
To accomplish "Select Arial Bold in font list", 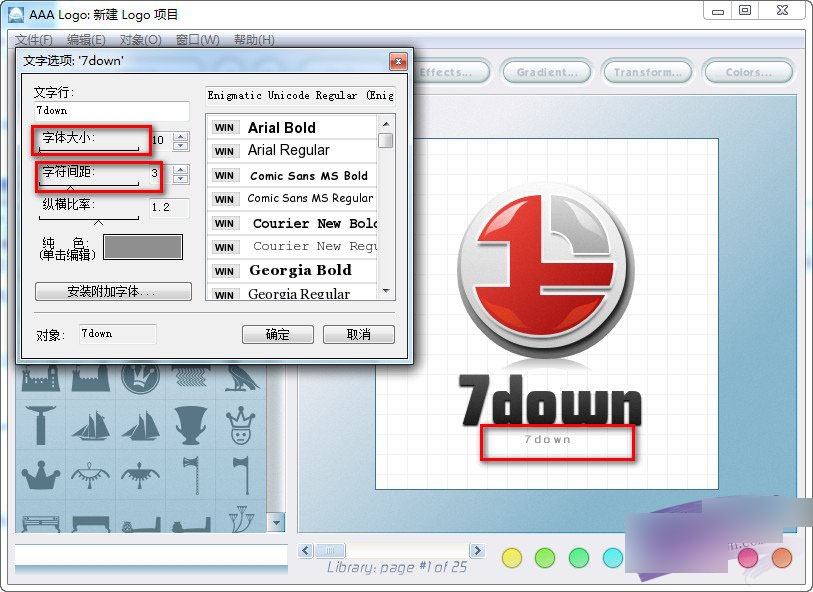I will click(x=292, y=128).
